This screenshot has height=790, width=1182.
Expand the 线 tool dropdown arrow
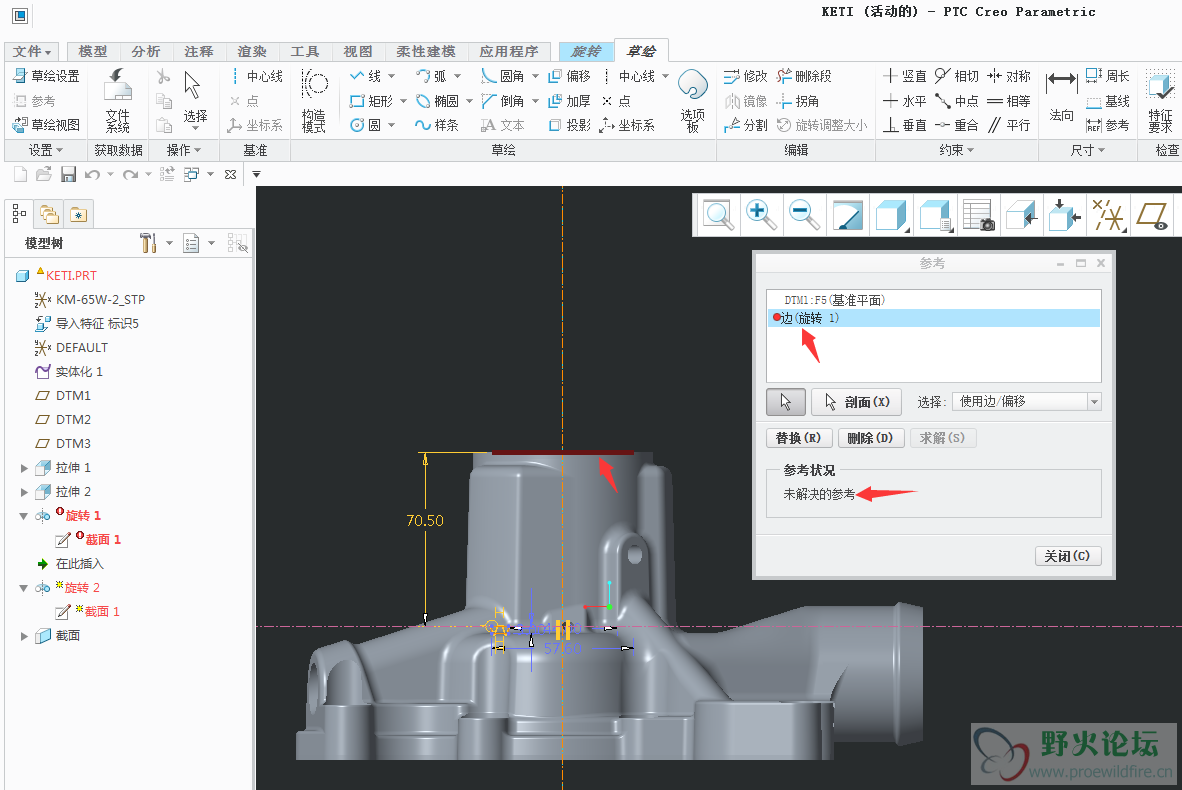click(391, 76)
